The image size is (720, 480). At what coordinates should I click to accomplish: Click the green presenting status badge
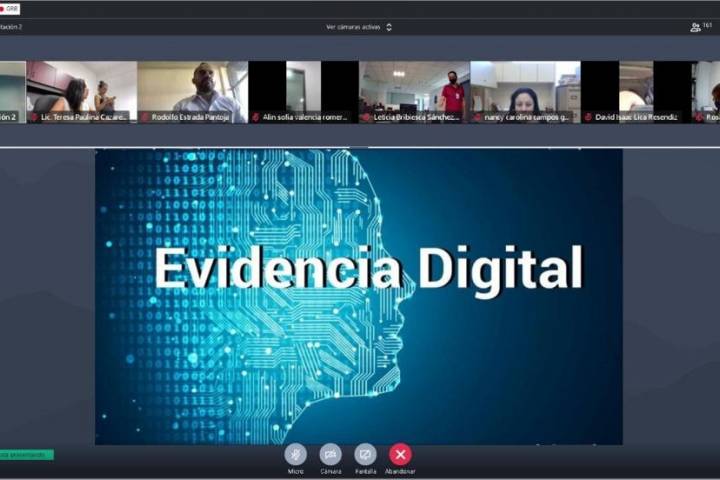click(26, 454)
